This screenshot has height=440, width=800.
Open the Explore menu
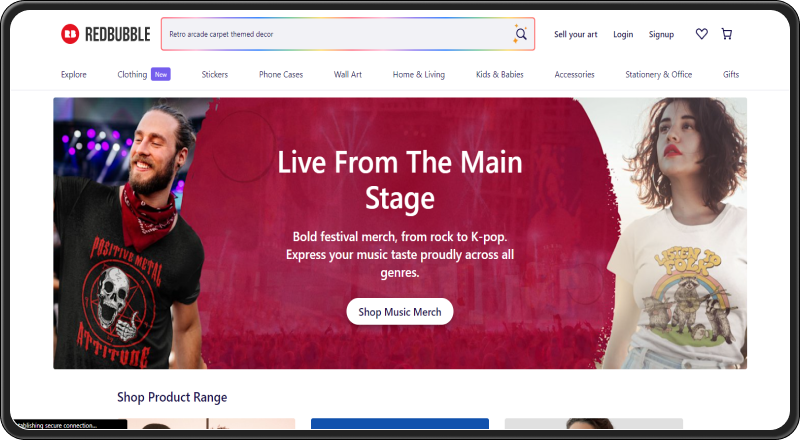(x=73, y=75)
